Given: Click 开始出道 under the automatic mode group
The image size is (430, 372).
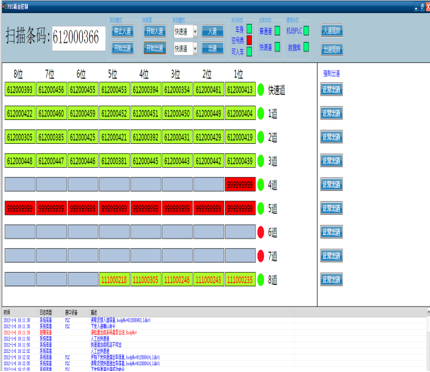Looking at the screenshot, I should tap(122, 48).
